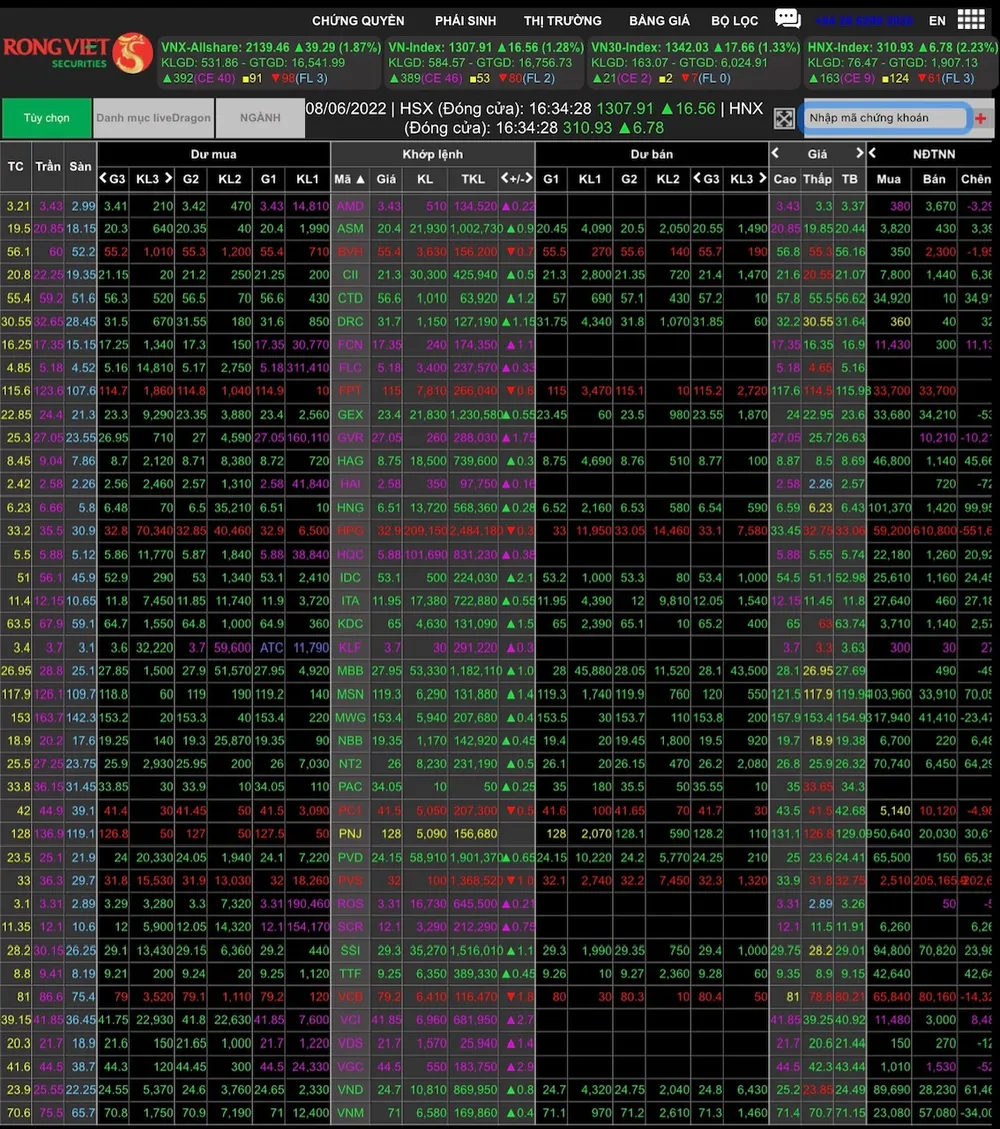Switch language using the EN button
Image resolution: width=1000 pixels, height=1129 pixels.
937,20
